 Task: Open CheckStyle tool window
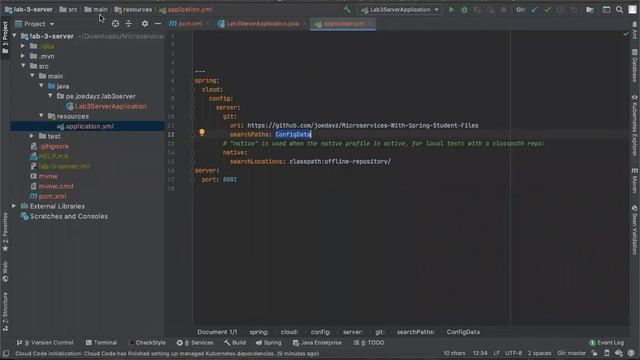[x=147, y=342]
